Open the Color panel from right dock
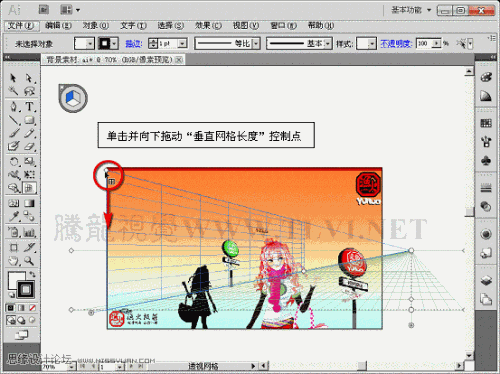Image resolution: width=500 pixels, height=374 pixels. [x=486, y=77]
